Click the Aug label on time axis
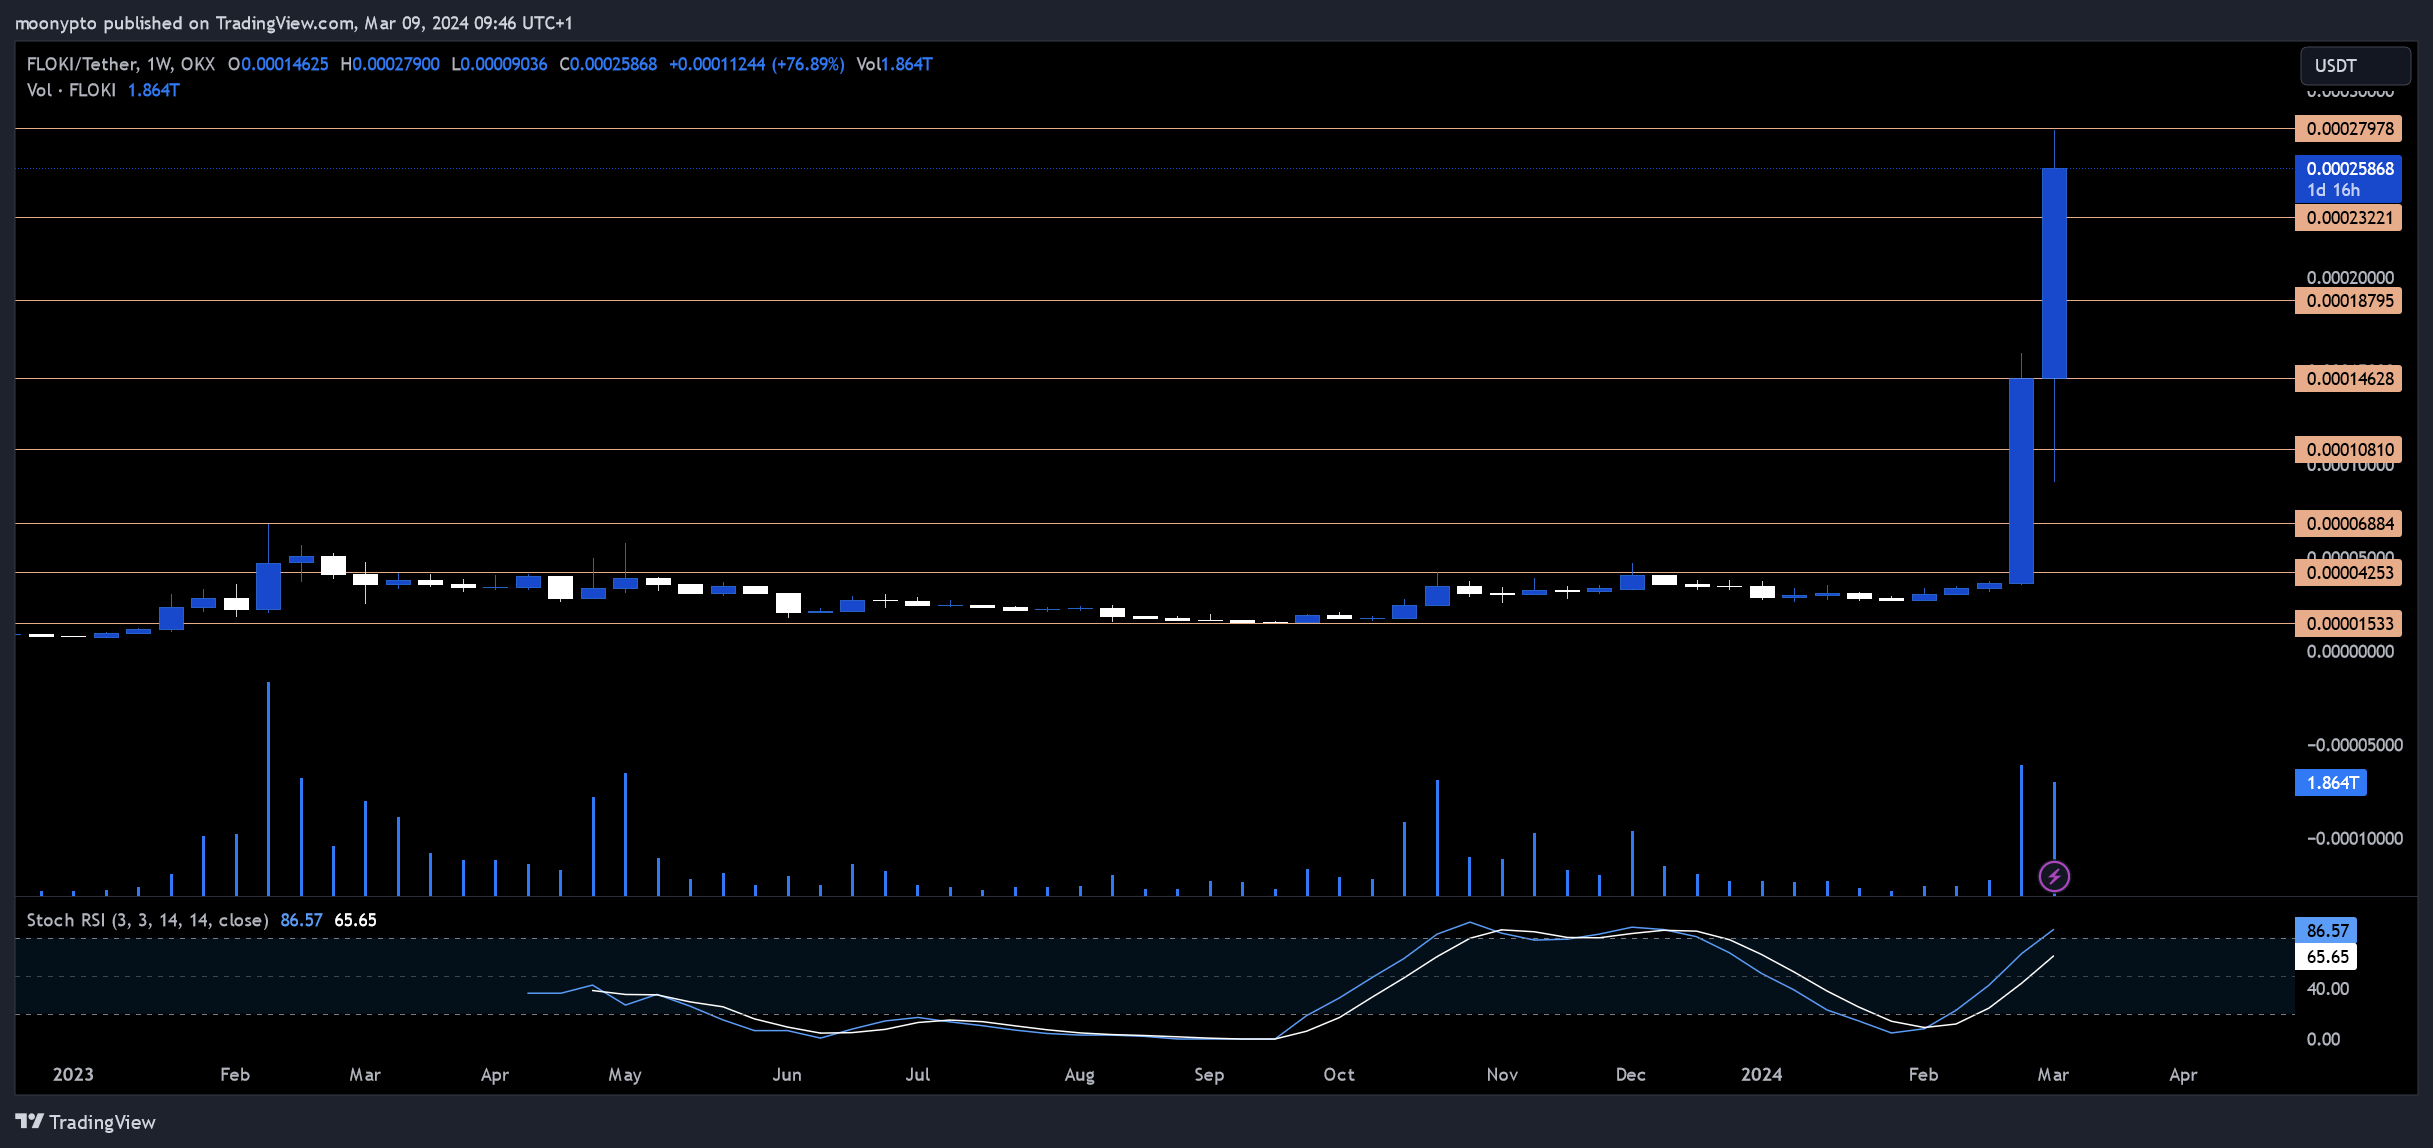Screen dimensions: 2433x1148 [1079, 1075]
